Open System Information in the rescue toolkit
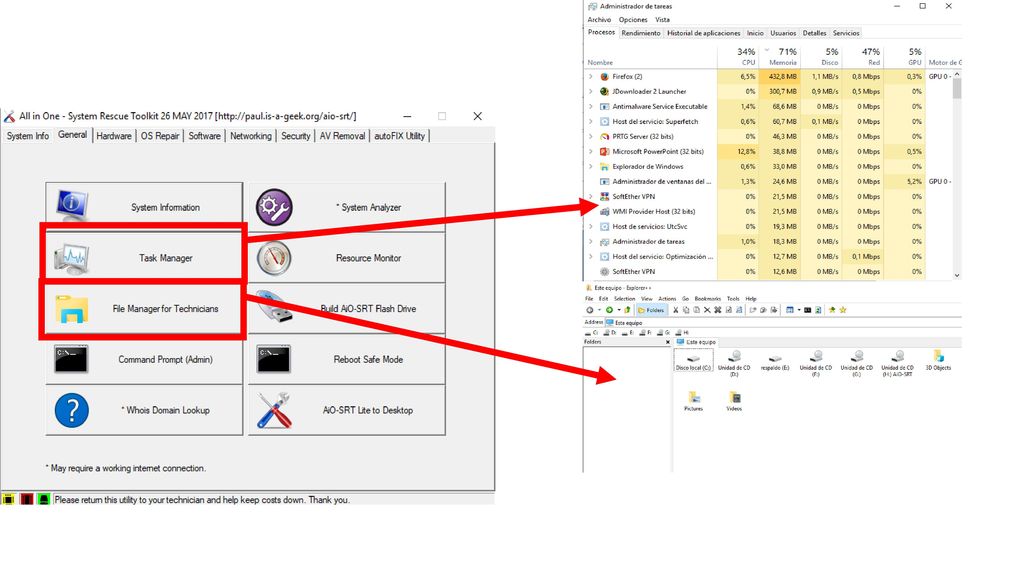 pyautogui.click(x=144, y=206)
